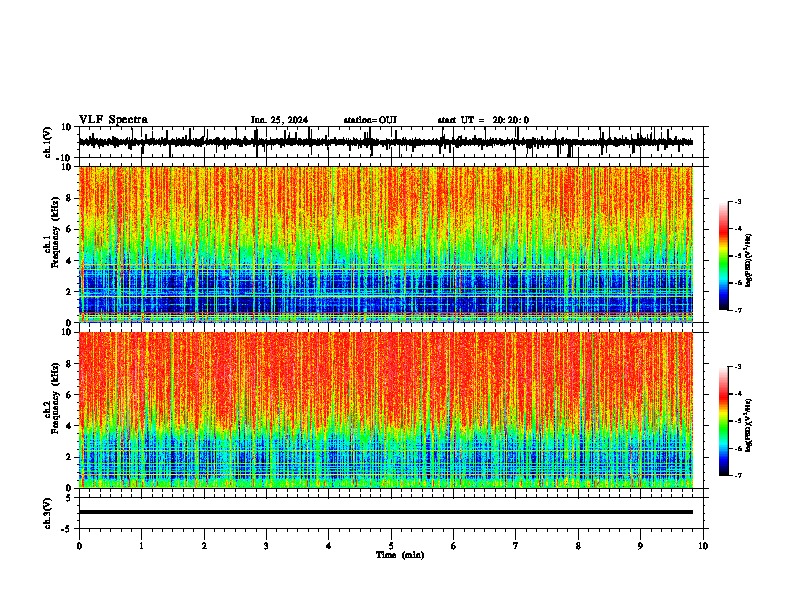Click the ch.2 spectrogram color scale bar
This screenshot has height=612, width=792.
[x=723, y=421]
